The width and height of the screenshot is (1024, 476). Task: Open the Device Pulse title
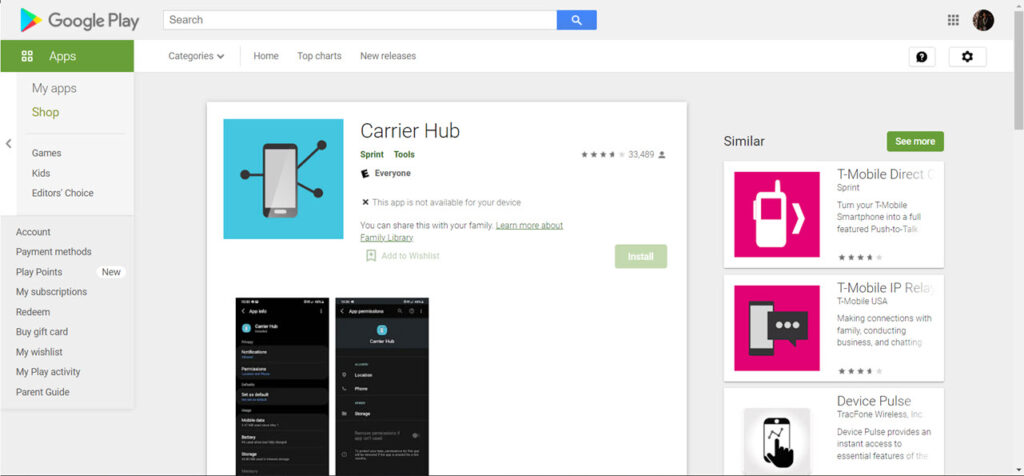pos(874,401)
